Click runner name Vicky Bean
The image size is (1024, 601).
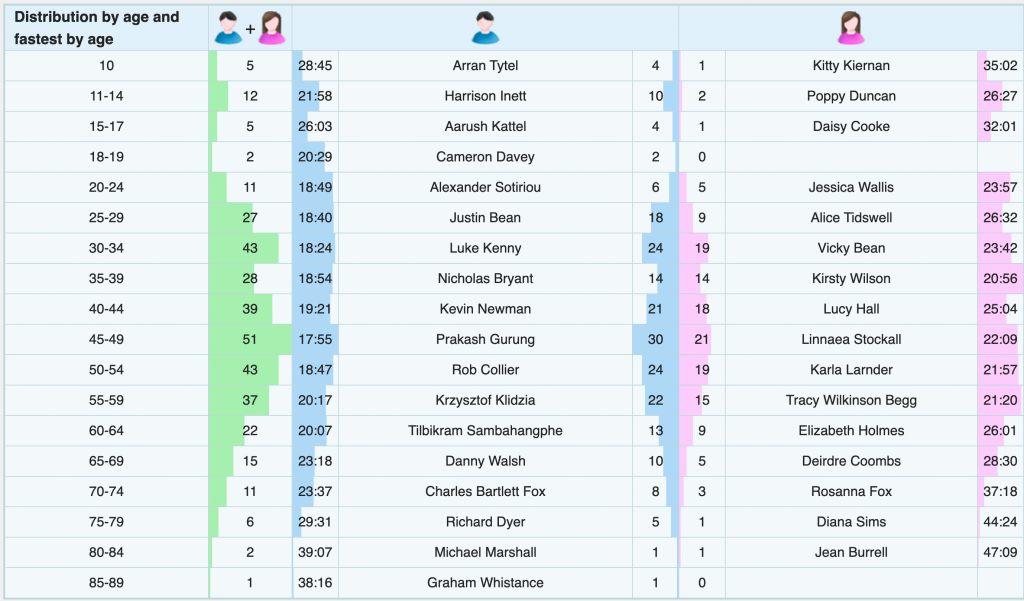tap(851, 248)
